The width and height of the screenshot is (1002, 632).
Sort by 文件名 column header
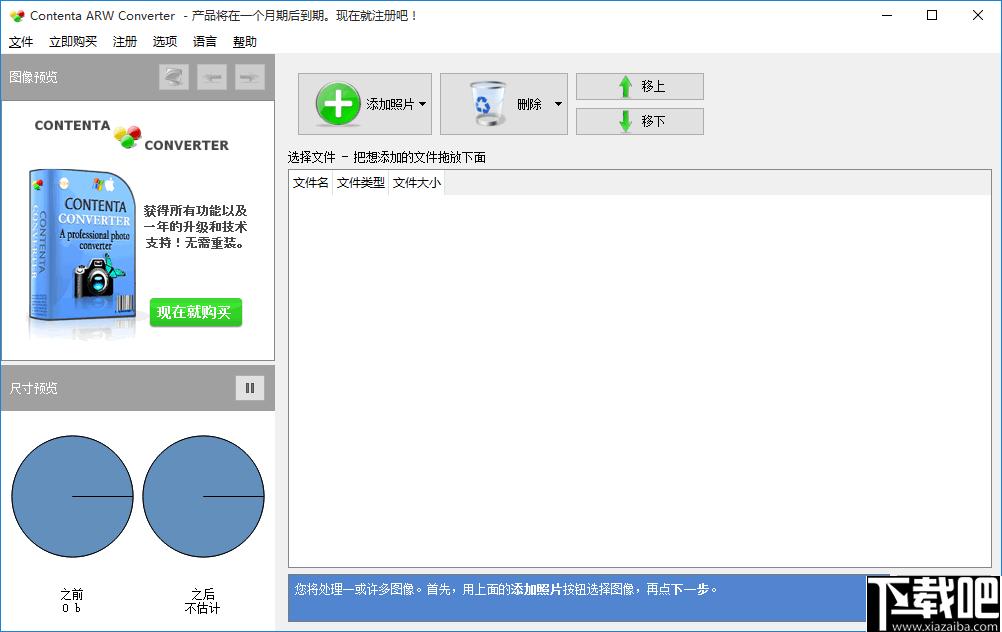pyautogui.click(x=311, y=183)
